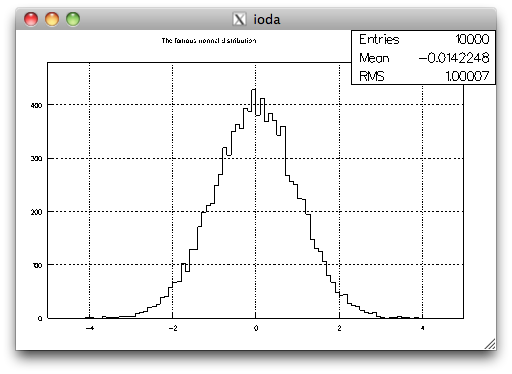Click the 2 label on horizontal axis
512x374 pixels.
click(x=339, y=328)
